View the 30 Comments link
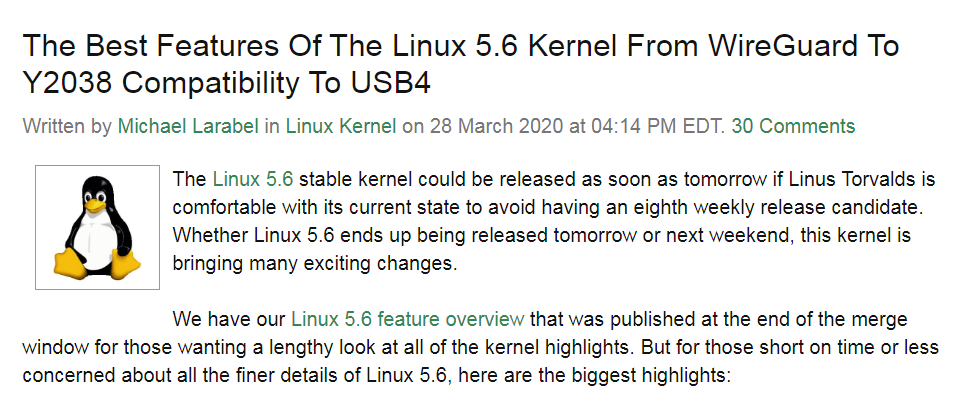 [793, 126]
